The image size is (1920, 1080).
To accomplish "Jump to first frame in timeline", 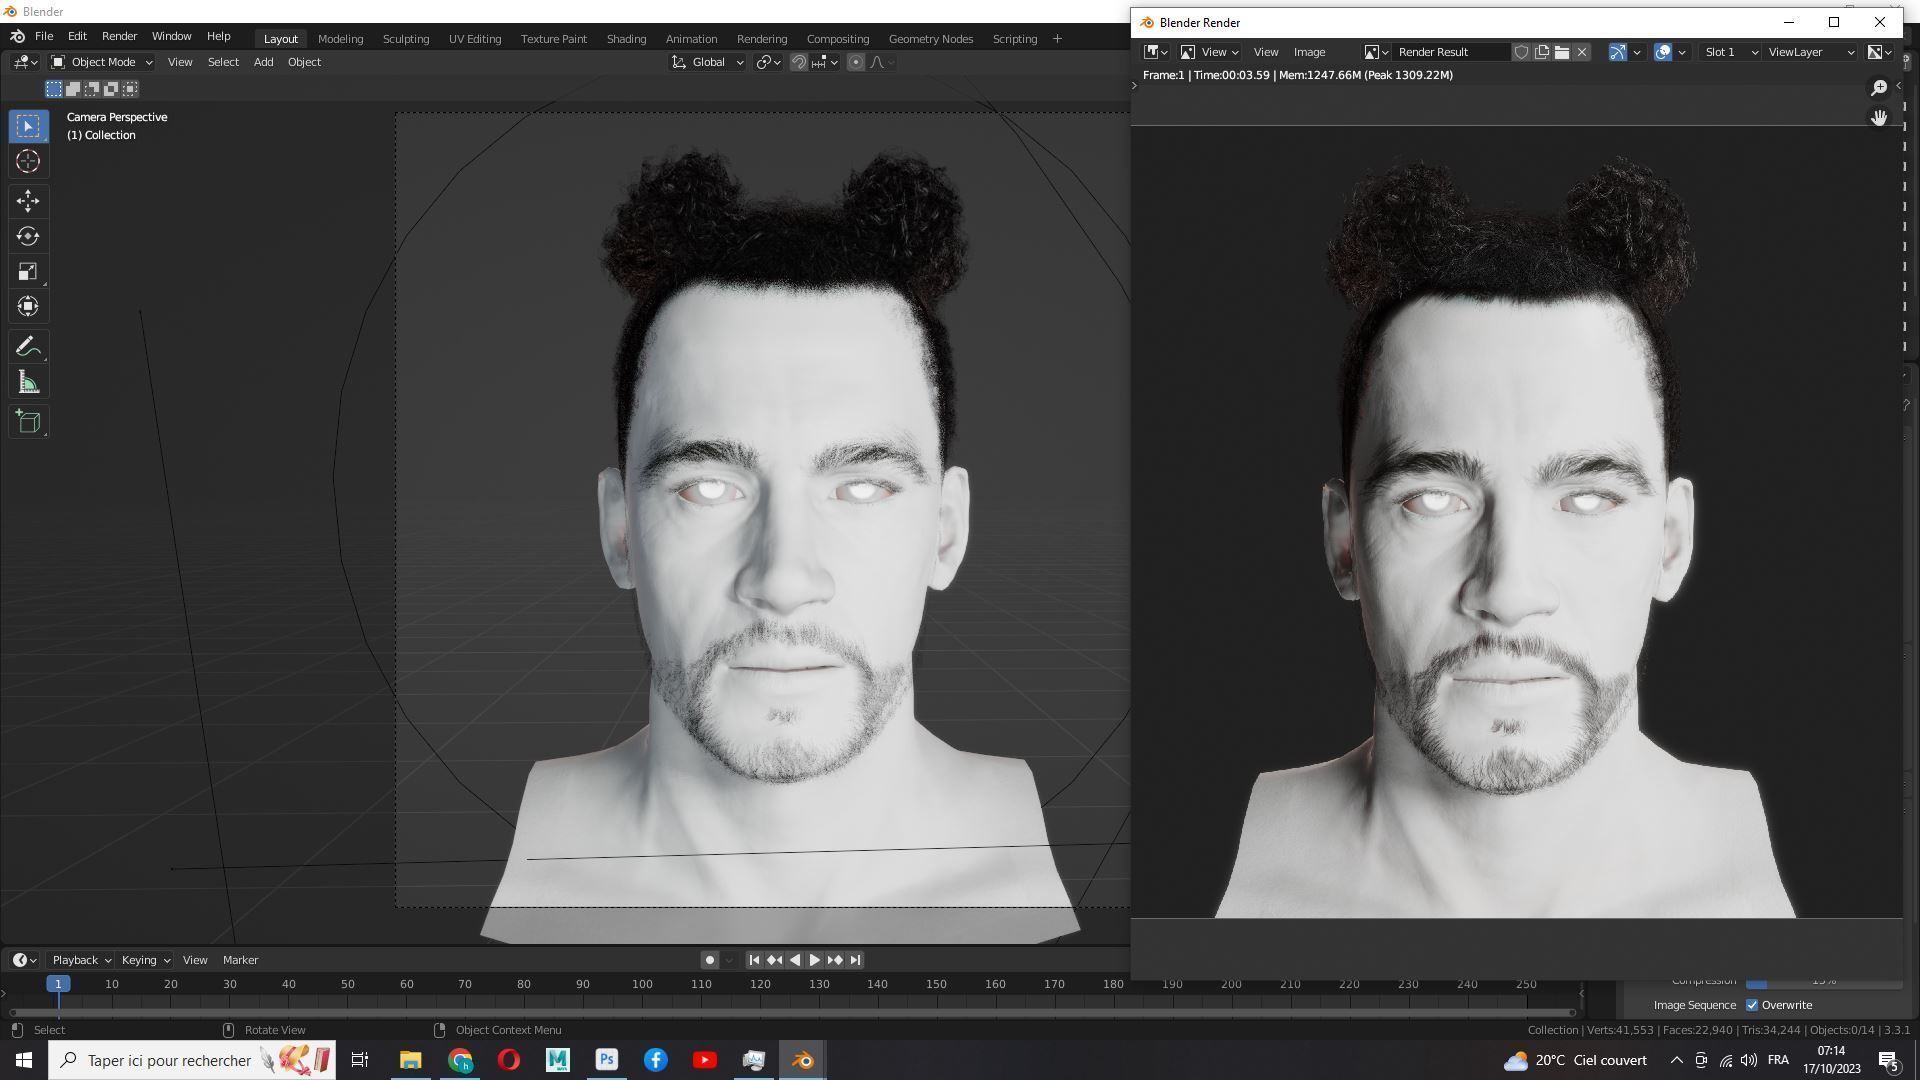I will pyautogui.click(x=754, y=960).
